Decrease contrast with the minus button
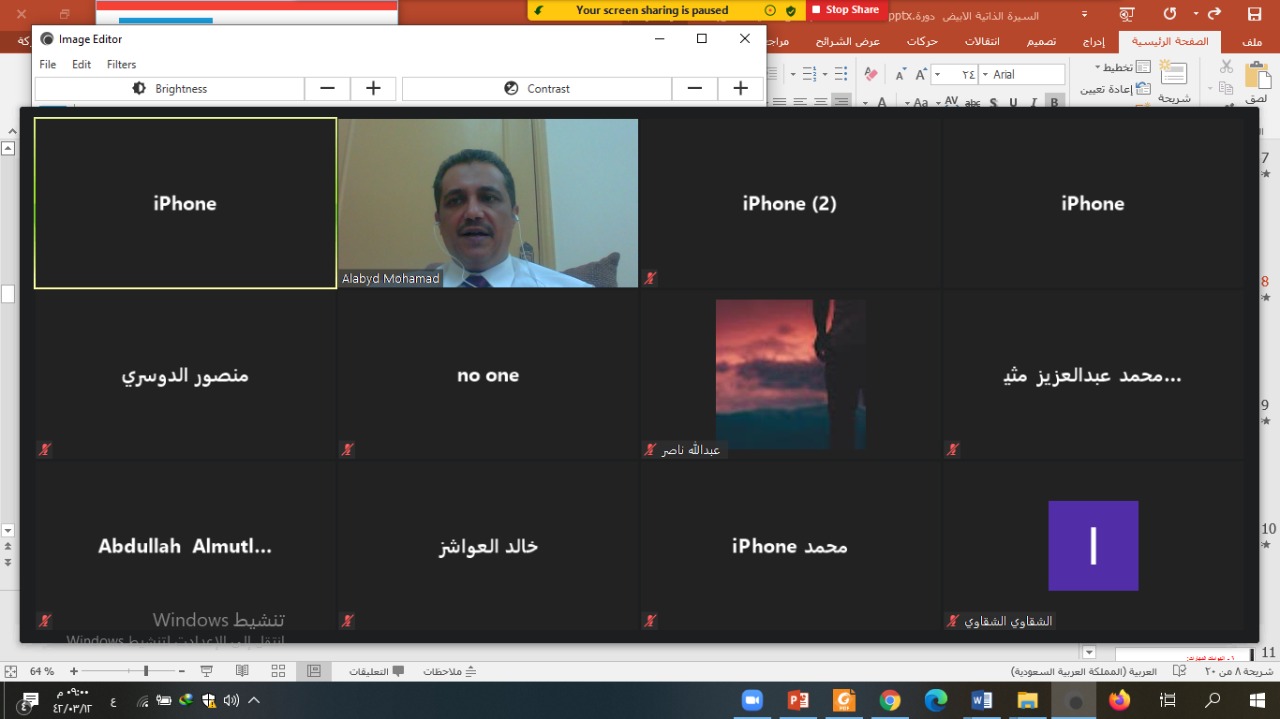This screenshot has width=1280, height=719. click(694, 89)
